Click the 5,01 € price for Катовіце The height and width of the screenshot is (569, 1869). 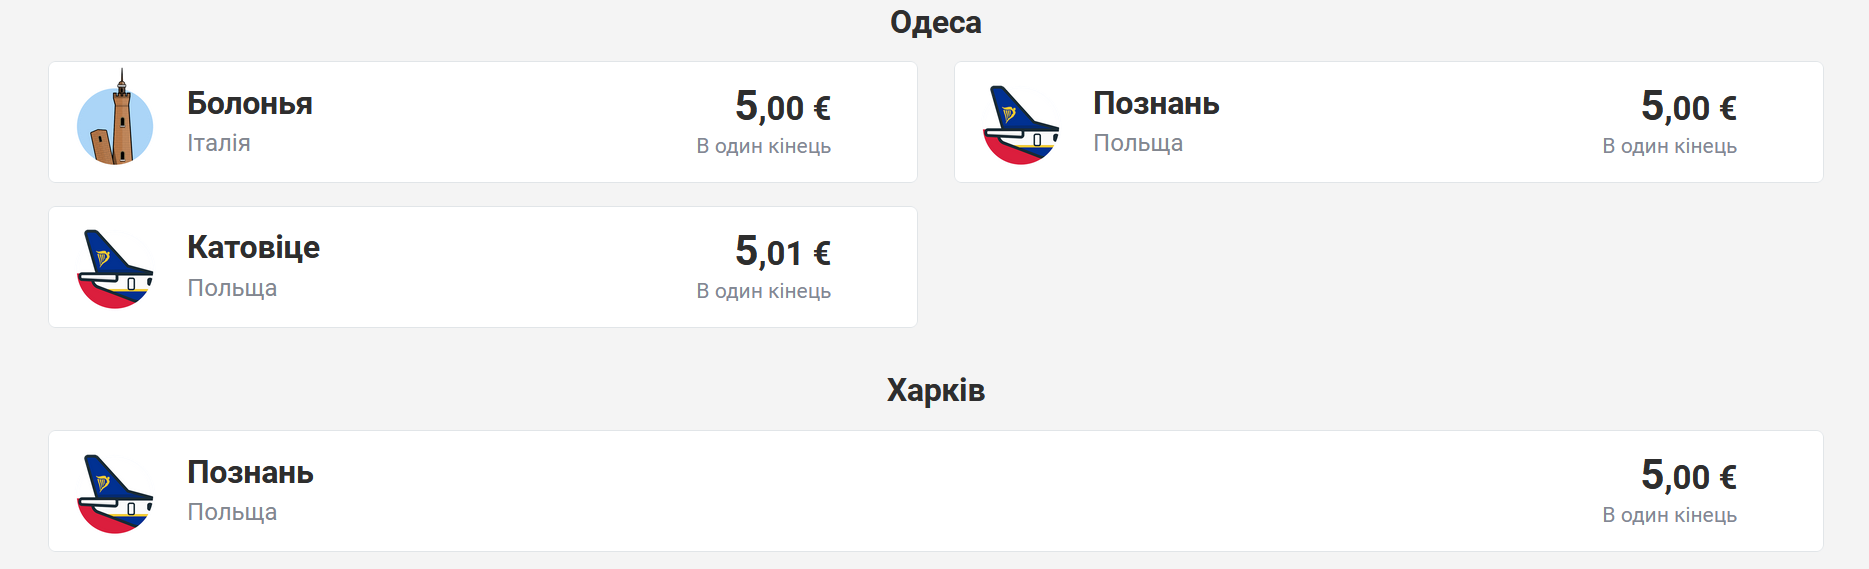pyautogui.click(x=783, y=252)
